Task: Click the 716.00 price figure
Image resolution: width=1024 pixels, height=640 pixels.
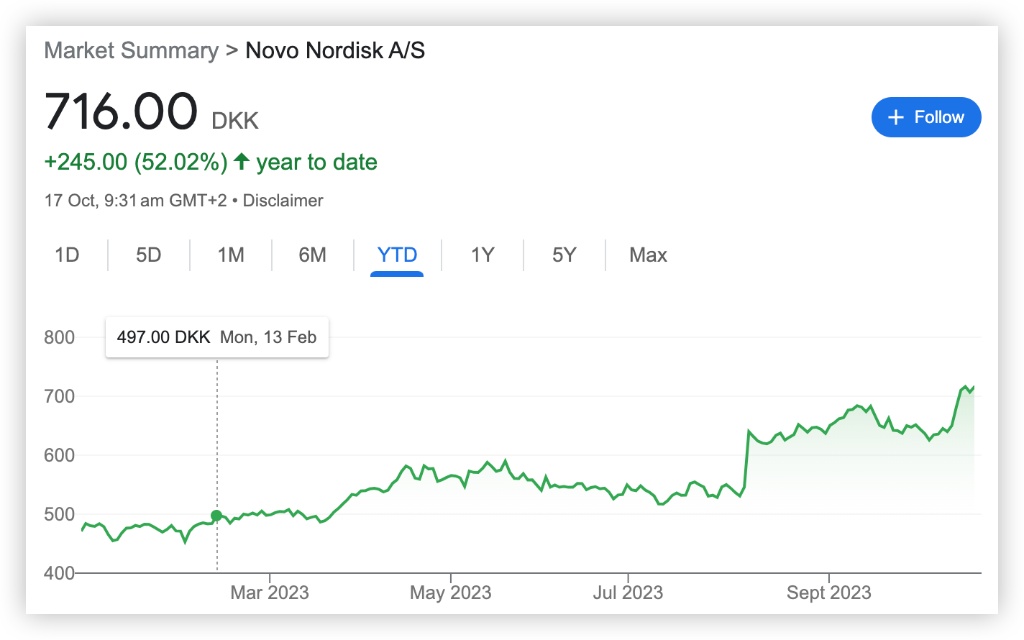Action: [x=121, y=111]
